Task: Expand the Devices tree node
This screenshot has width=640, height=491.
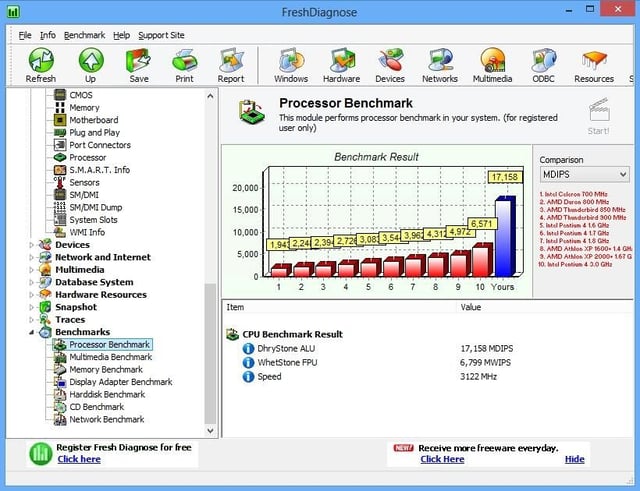Action: (32, 245)
